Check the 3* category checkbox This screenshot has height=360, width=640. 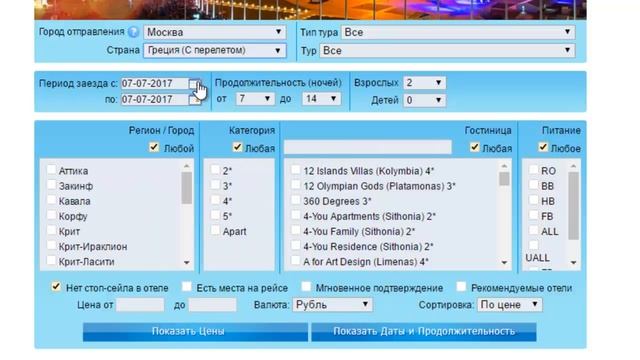coord(215,184)
